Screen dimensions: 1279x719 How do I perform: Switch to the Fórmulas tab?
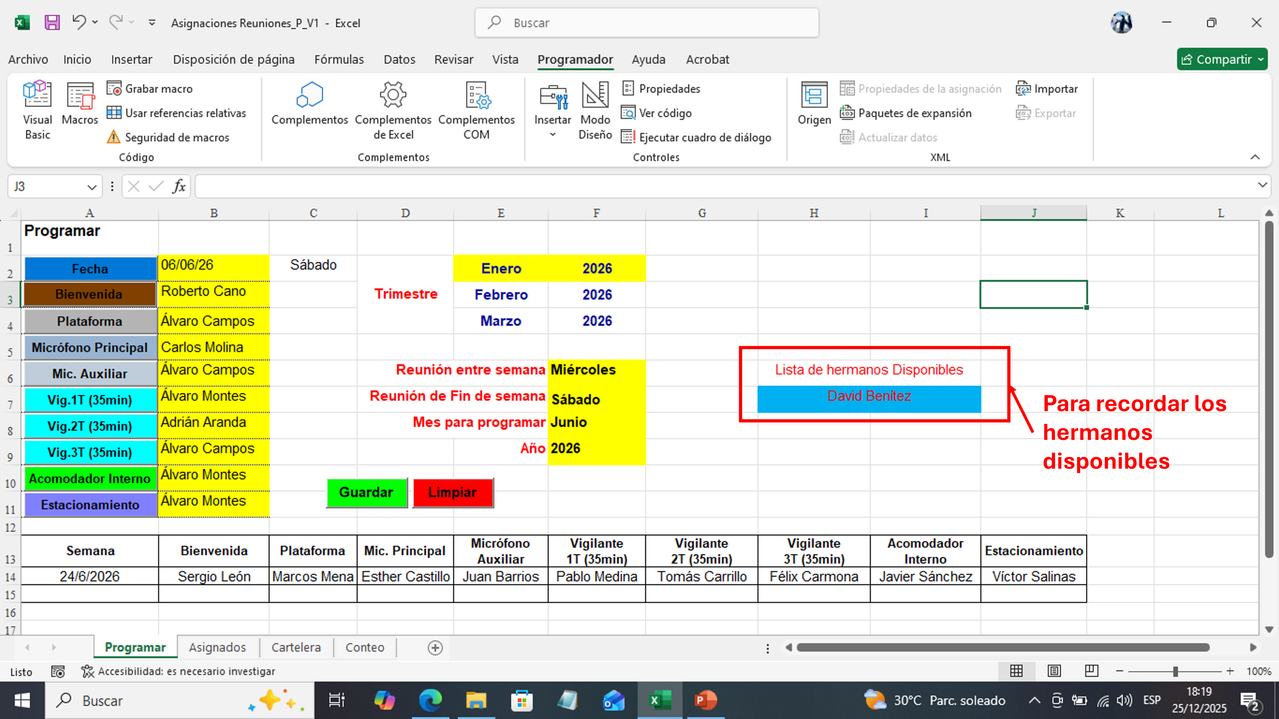(339, 59)
